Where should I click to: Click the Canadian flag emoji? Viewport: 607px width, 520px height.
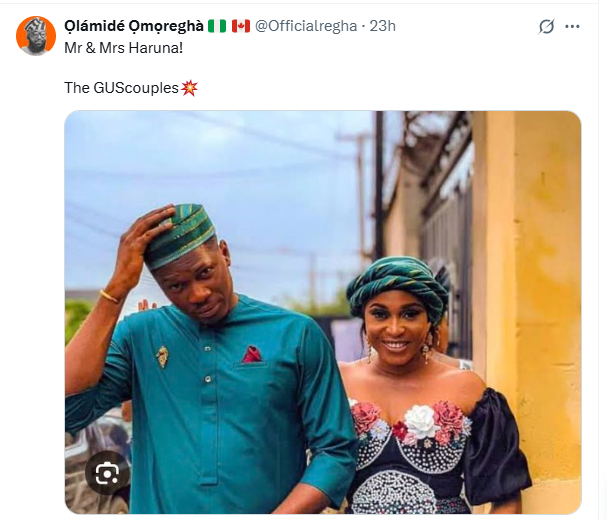click(240, 26)
